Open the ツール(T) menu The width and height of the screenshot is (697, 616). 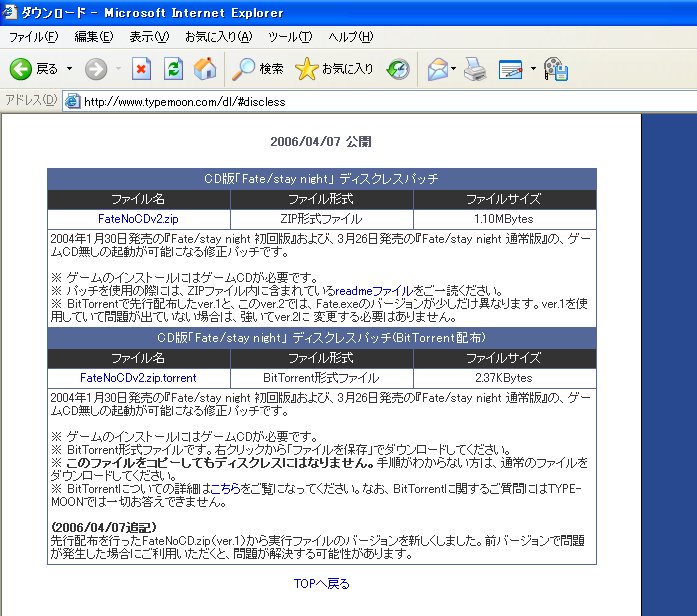click(x=290, y=37)
